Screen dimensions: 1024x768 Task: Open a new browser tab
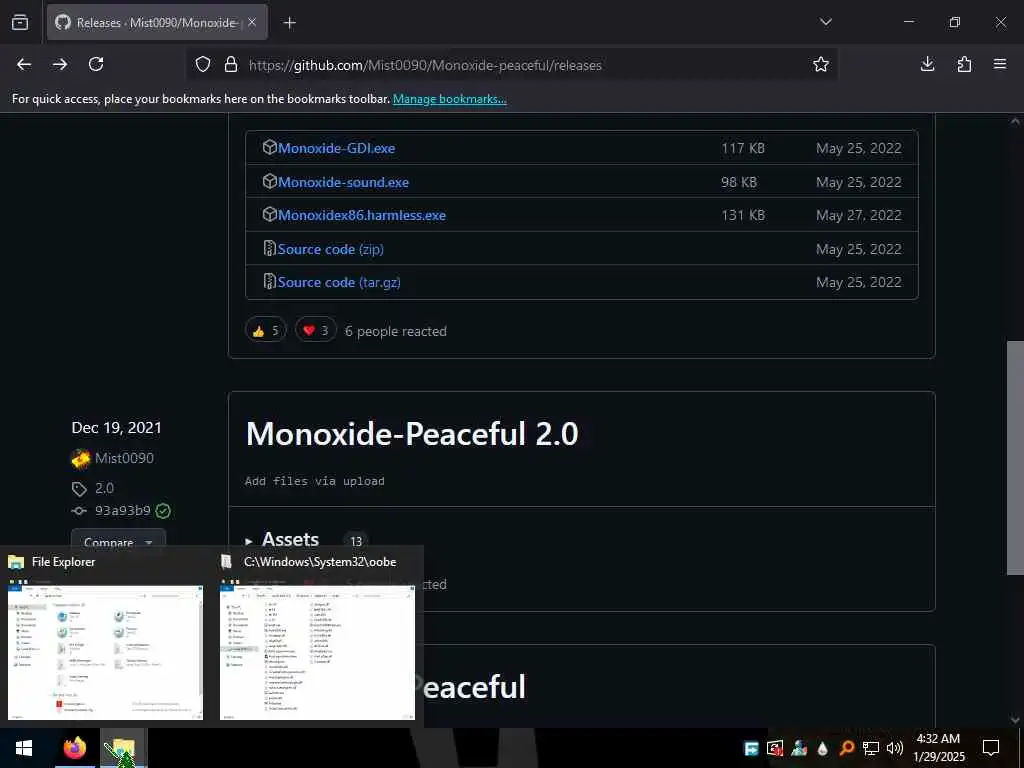tap(290, 23)
